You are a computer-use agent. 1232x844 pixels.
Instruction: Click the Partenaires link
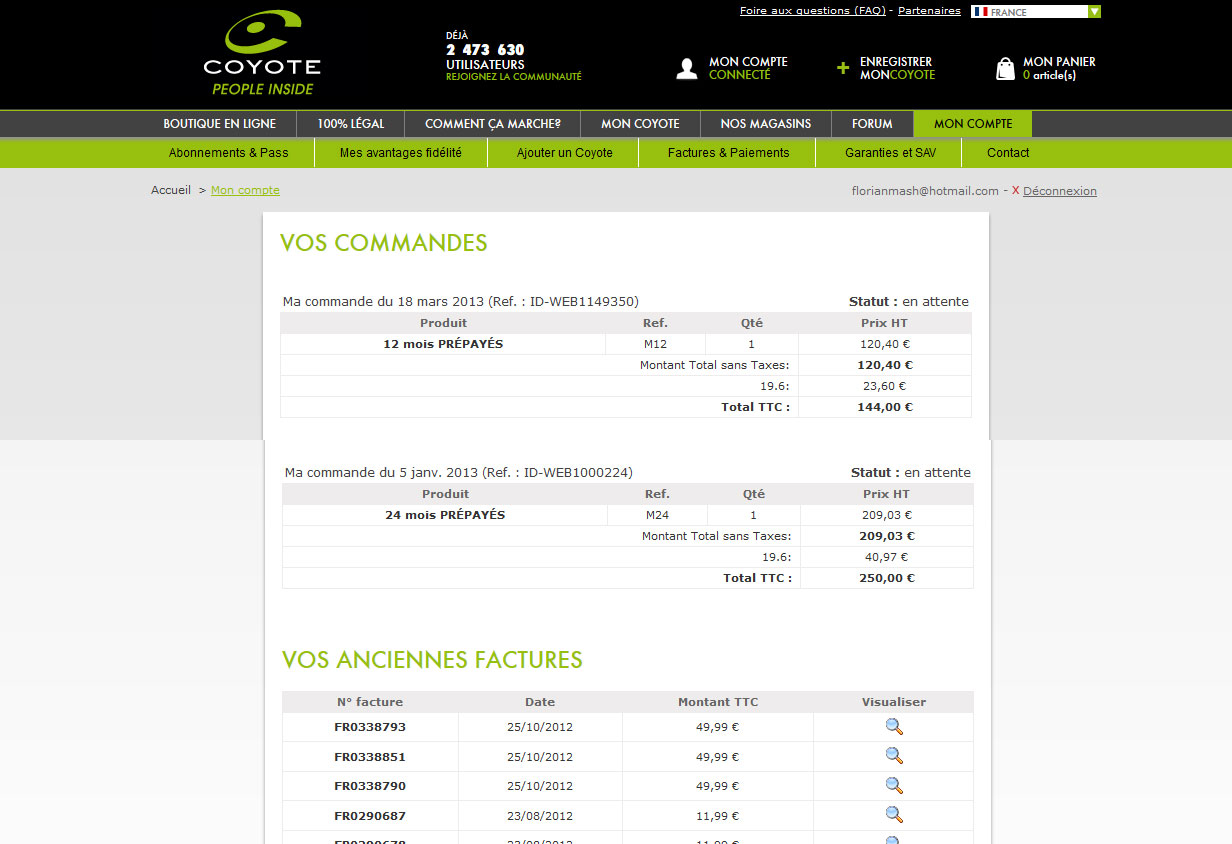929,11
